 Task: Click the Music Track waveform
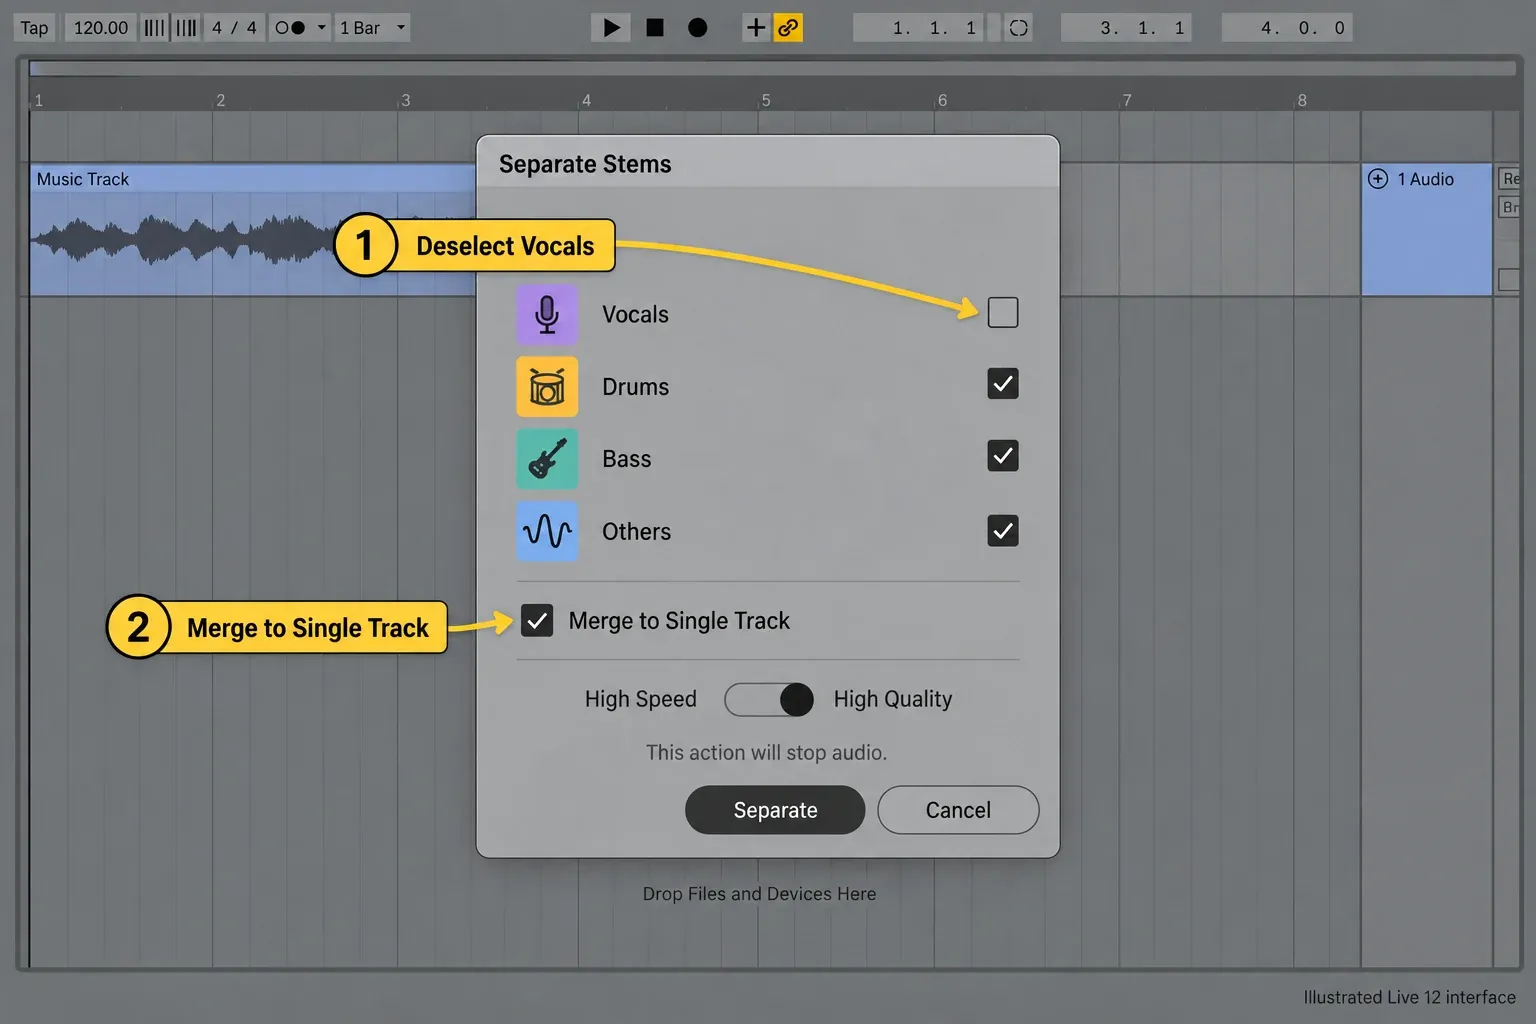(185, 240)
